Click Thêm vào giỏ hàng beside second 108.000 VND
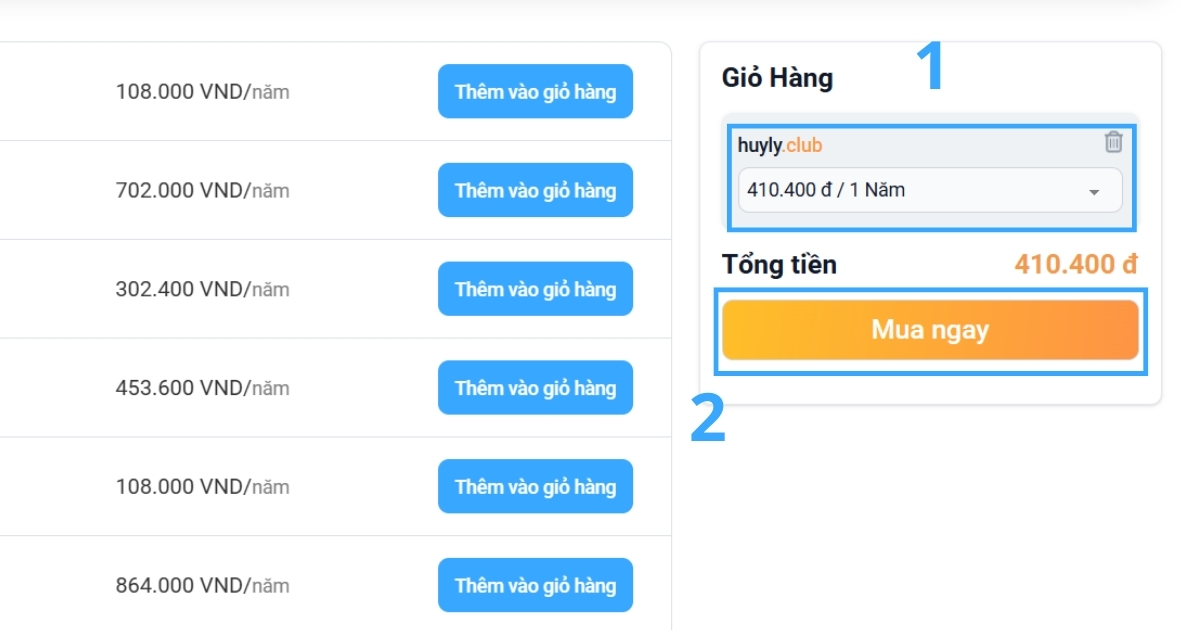Screen dimensions: 1200x630 [x=535, y=486]
